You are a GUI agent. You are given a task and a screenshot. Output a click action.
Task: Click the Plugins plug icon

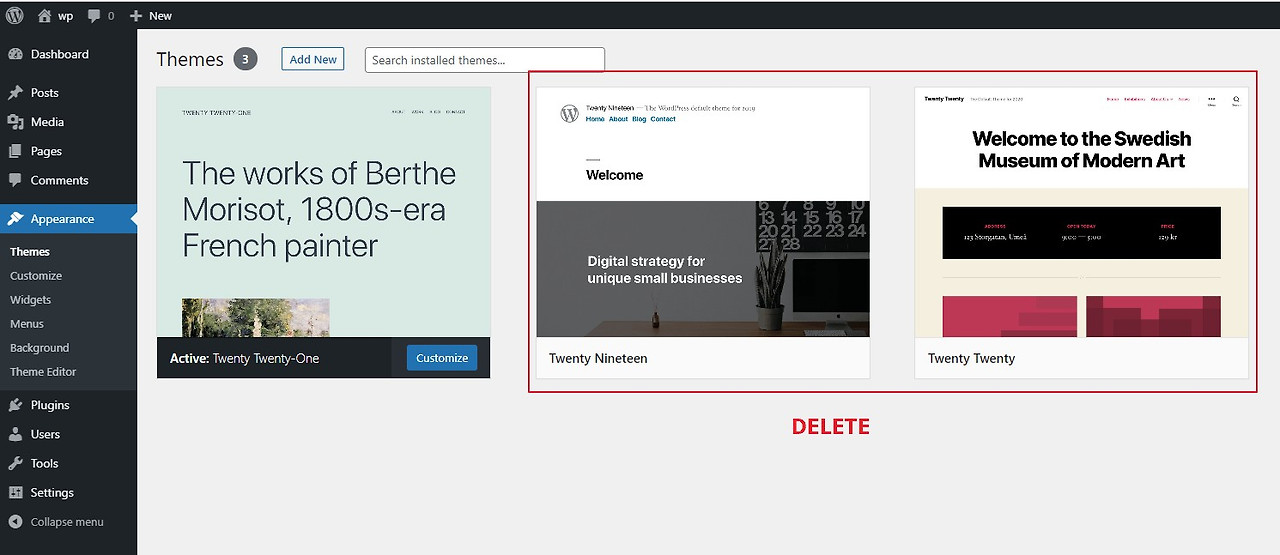point(15,405)
